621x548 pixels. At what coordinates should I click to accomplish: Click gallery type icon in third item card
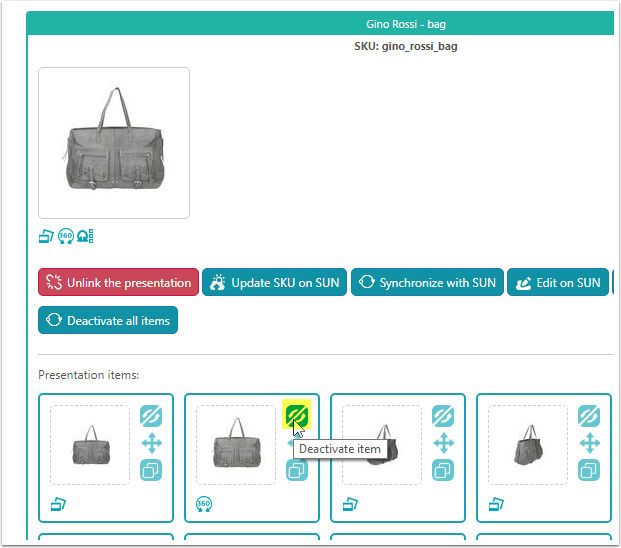350,504
